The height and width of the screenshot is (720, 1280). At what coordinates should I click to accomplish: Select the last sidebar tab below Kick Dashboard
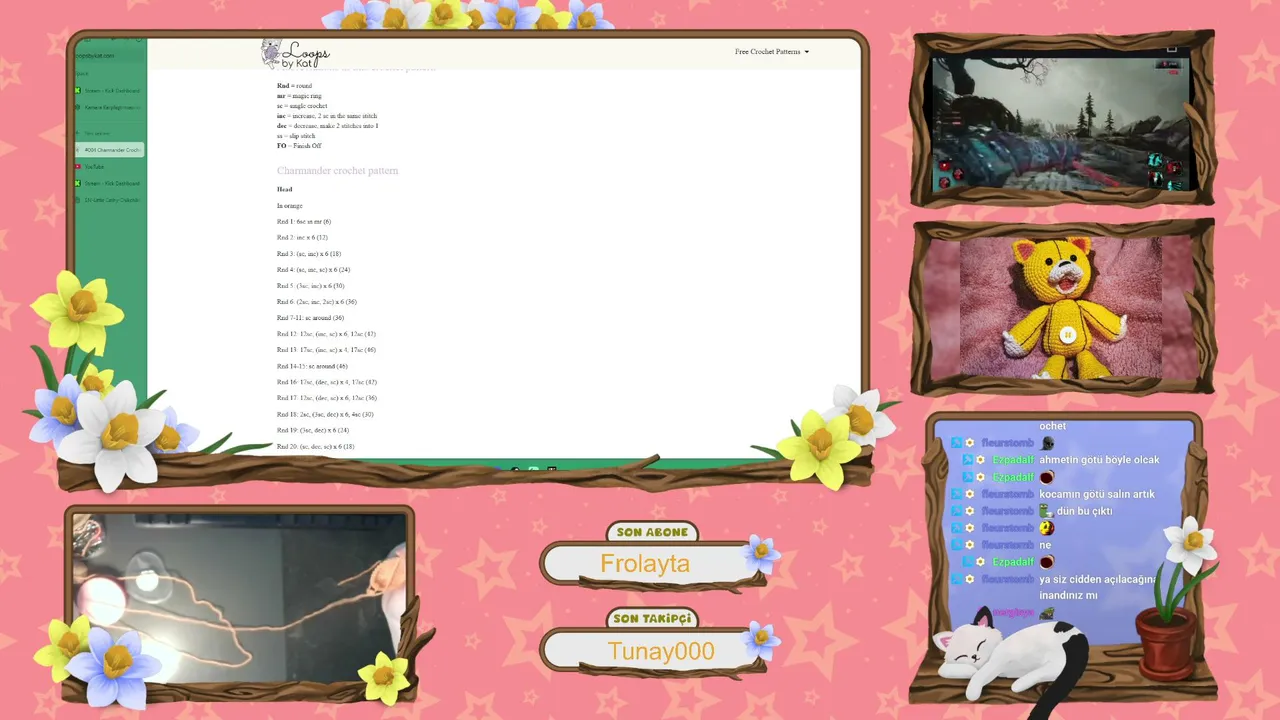pyautogui.click(x=109, y=200)
